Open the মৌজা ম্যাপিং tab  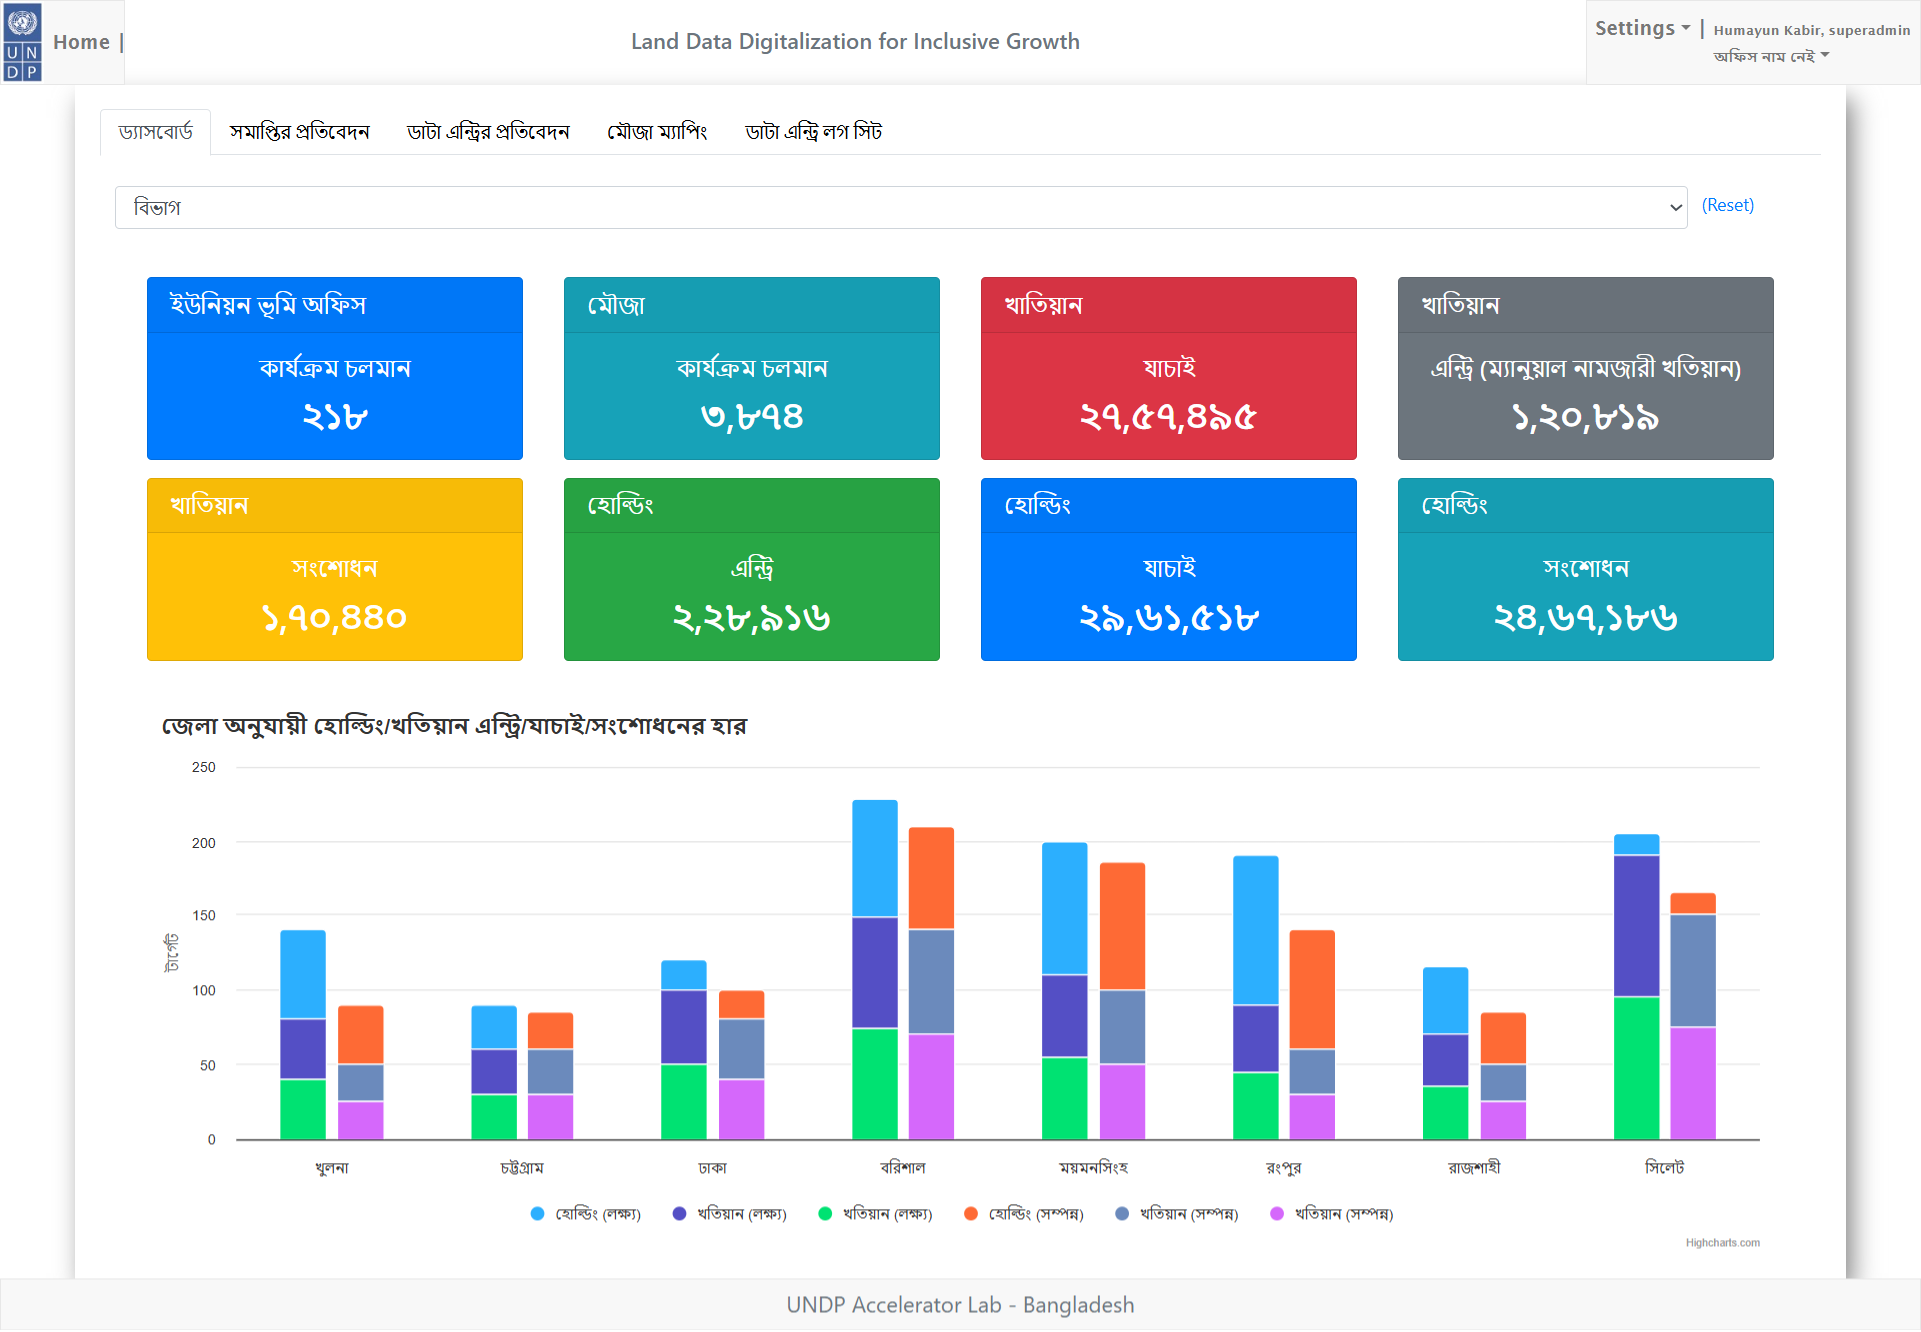click(657, 132)
